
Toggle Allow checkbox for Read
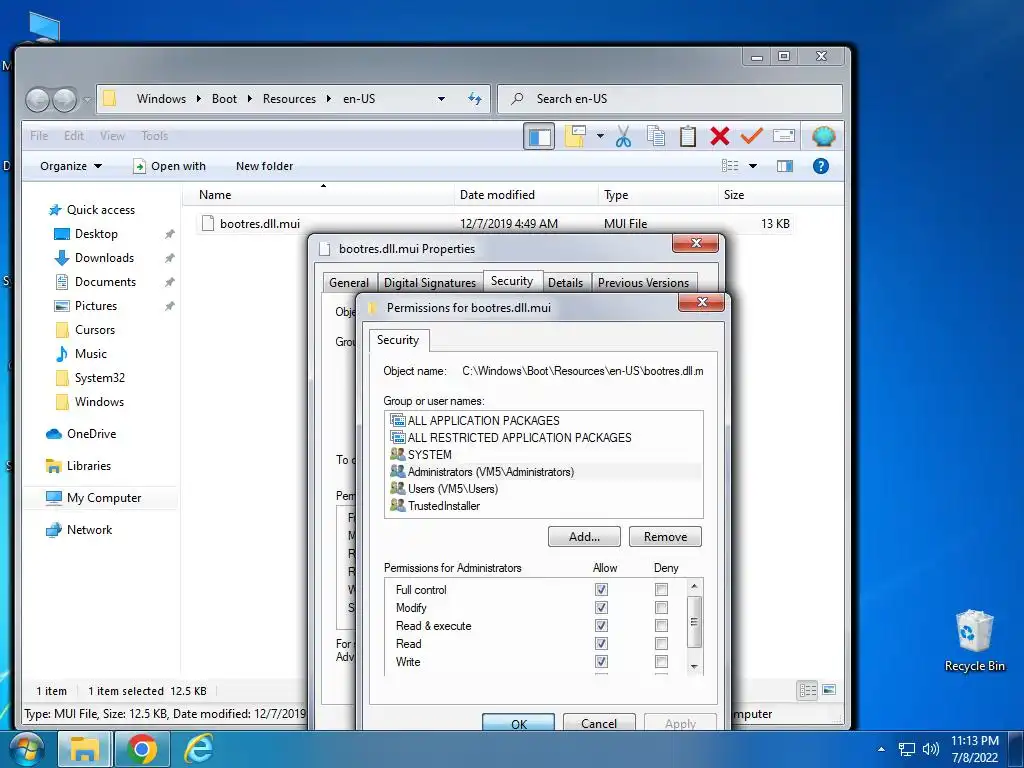click(601, 644)
